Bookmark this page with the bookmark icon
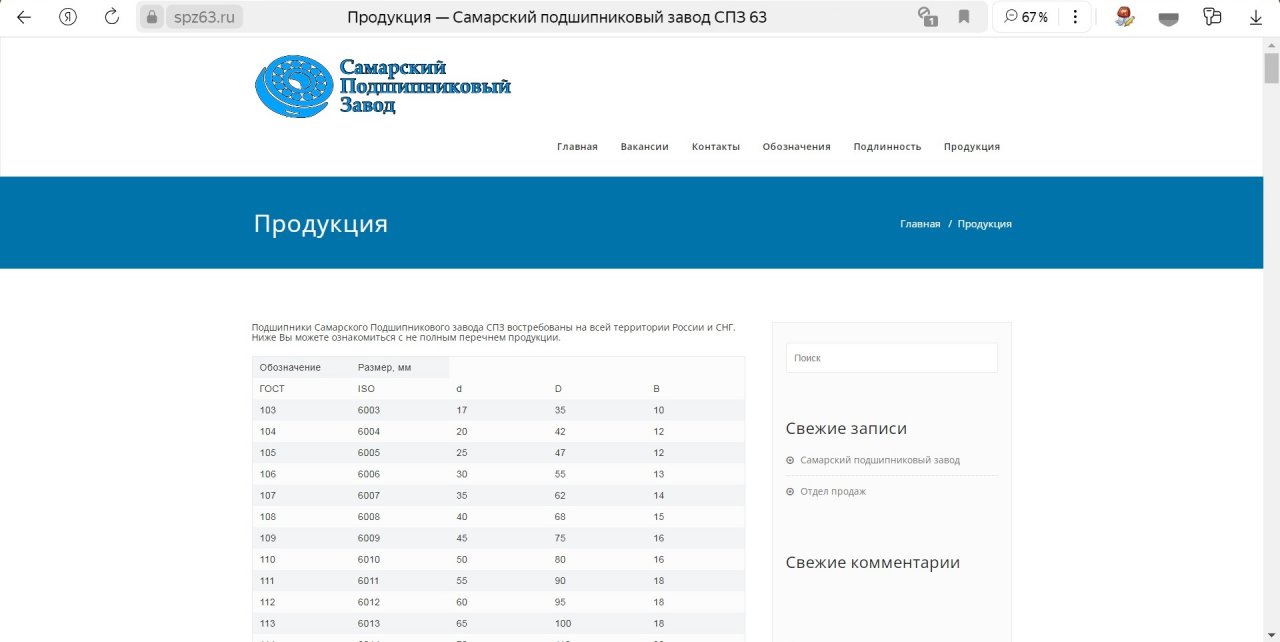 click(x=964, y=17)
